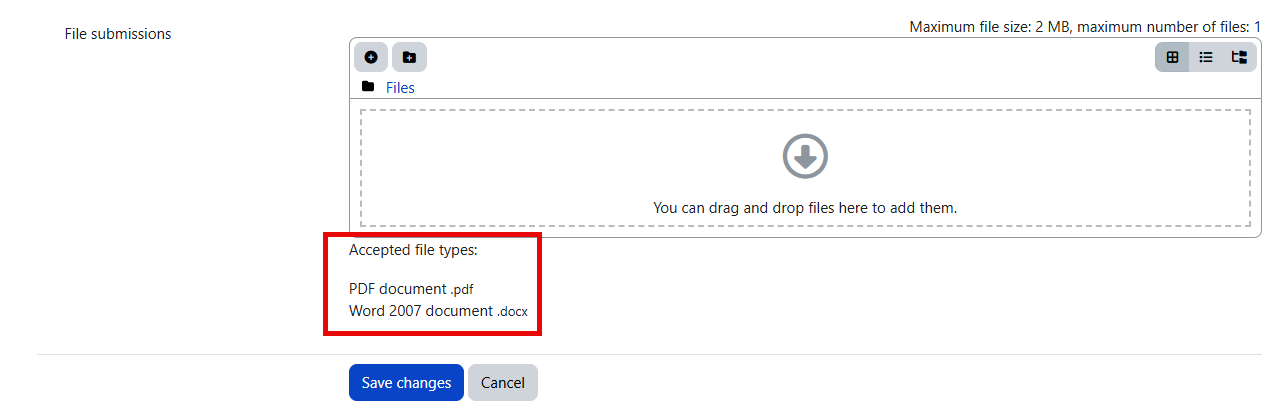The width and height of the screenshot is (1281, 417).
Task: Click the Create folder icon
Action: click(409, 57)
